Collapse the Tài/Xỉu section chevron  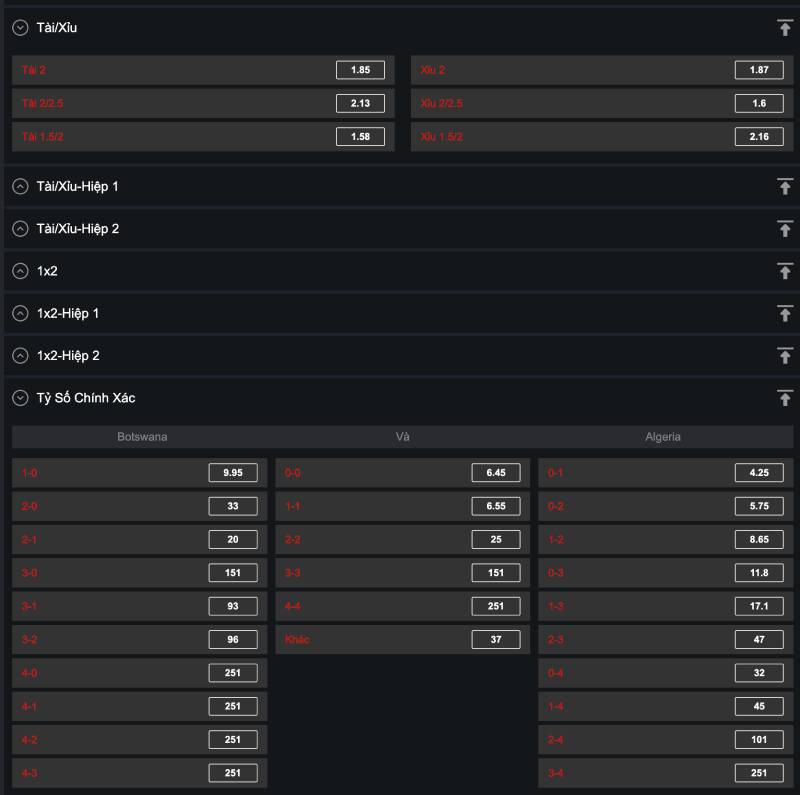tap(20, 28)
